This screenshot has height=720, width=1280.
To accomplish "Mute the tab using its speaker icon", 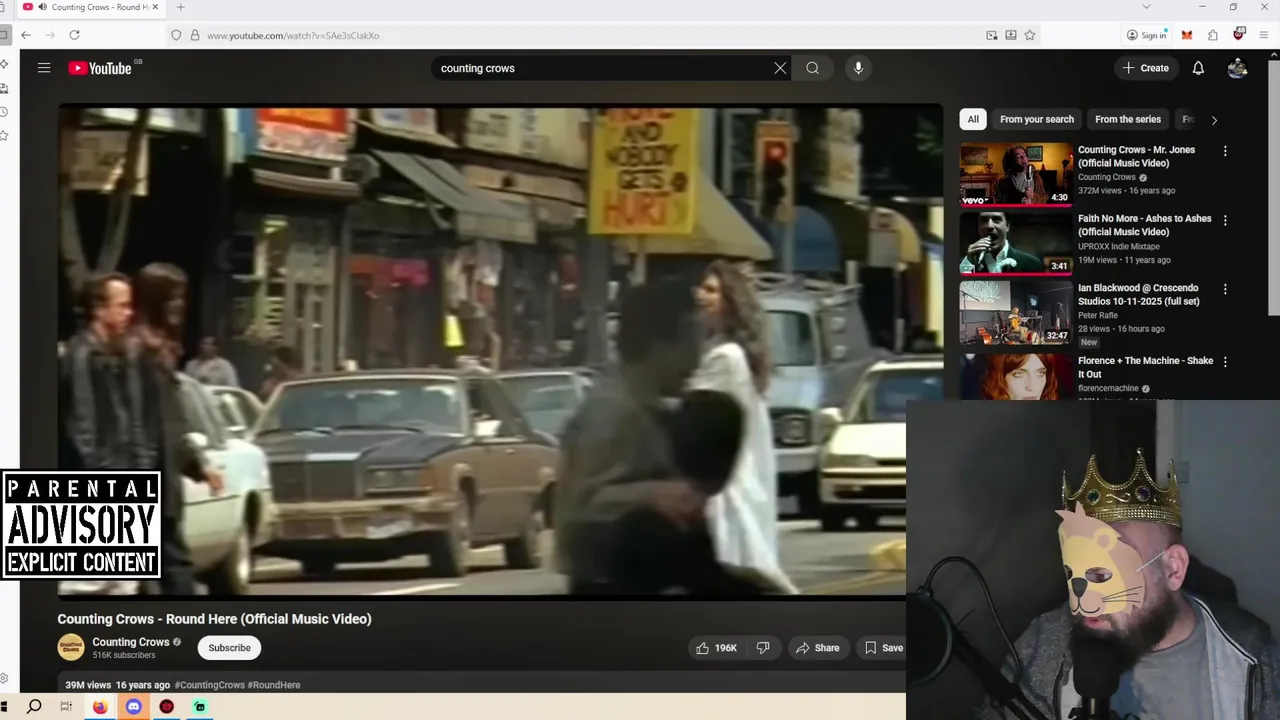I will click(41, 7).
